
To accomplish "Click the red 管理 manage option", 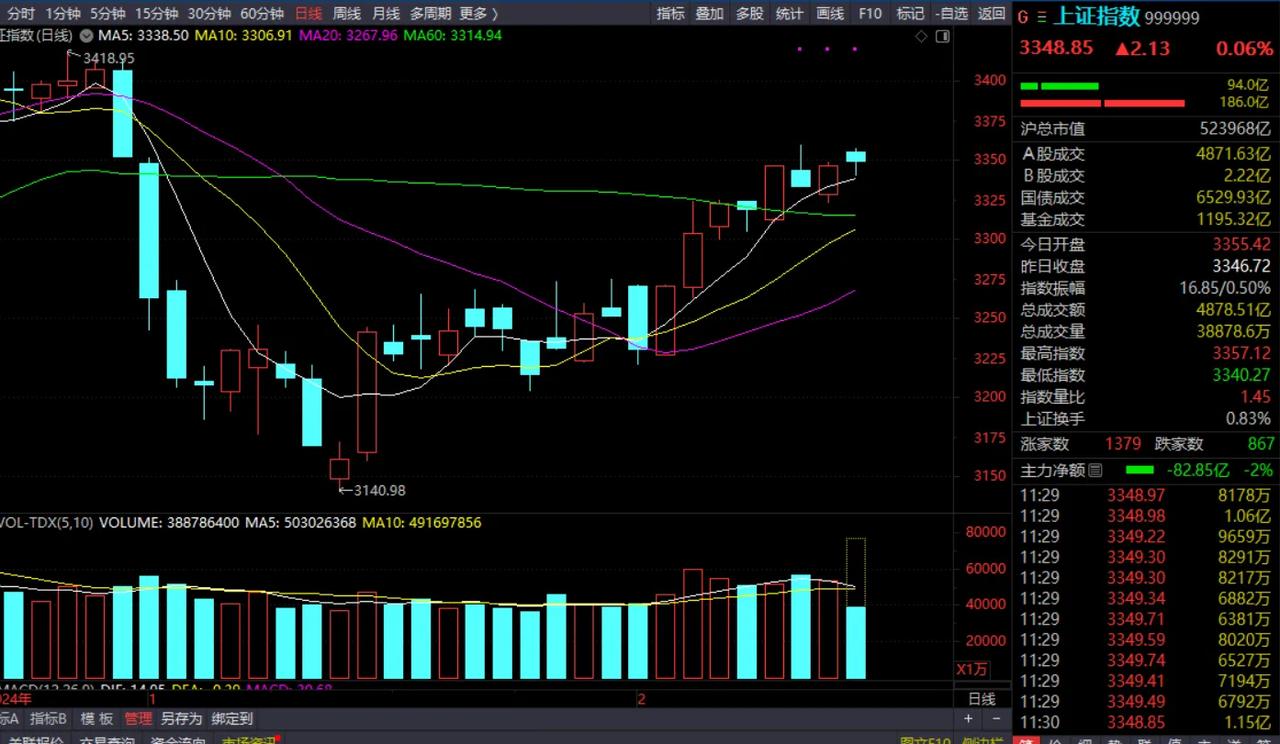I will 138,718.
